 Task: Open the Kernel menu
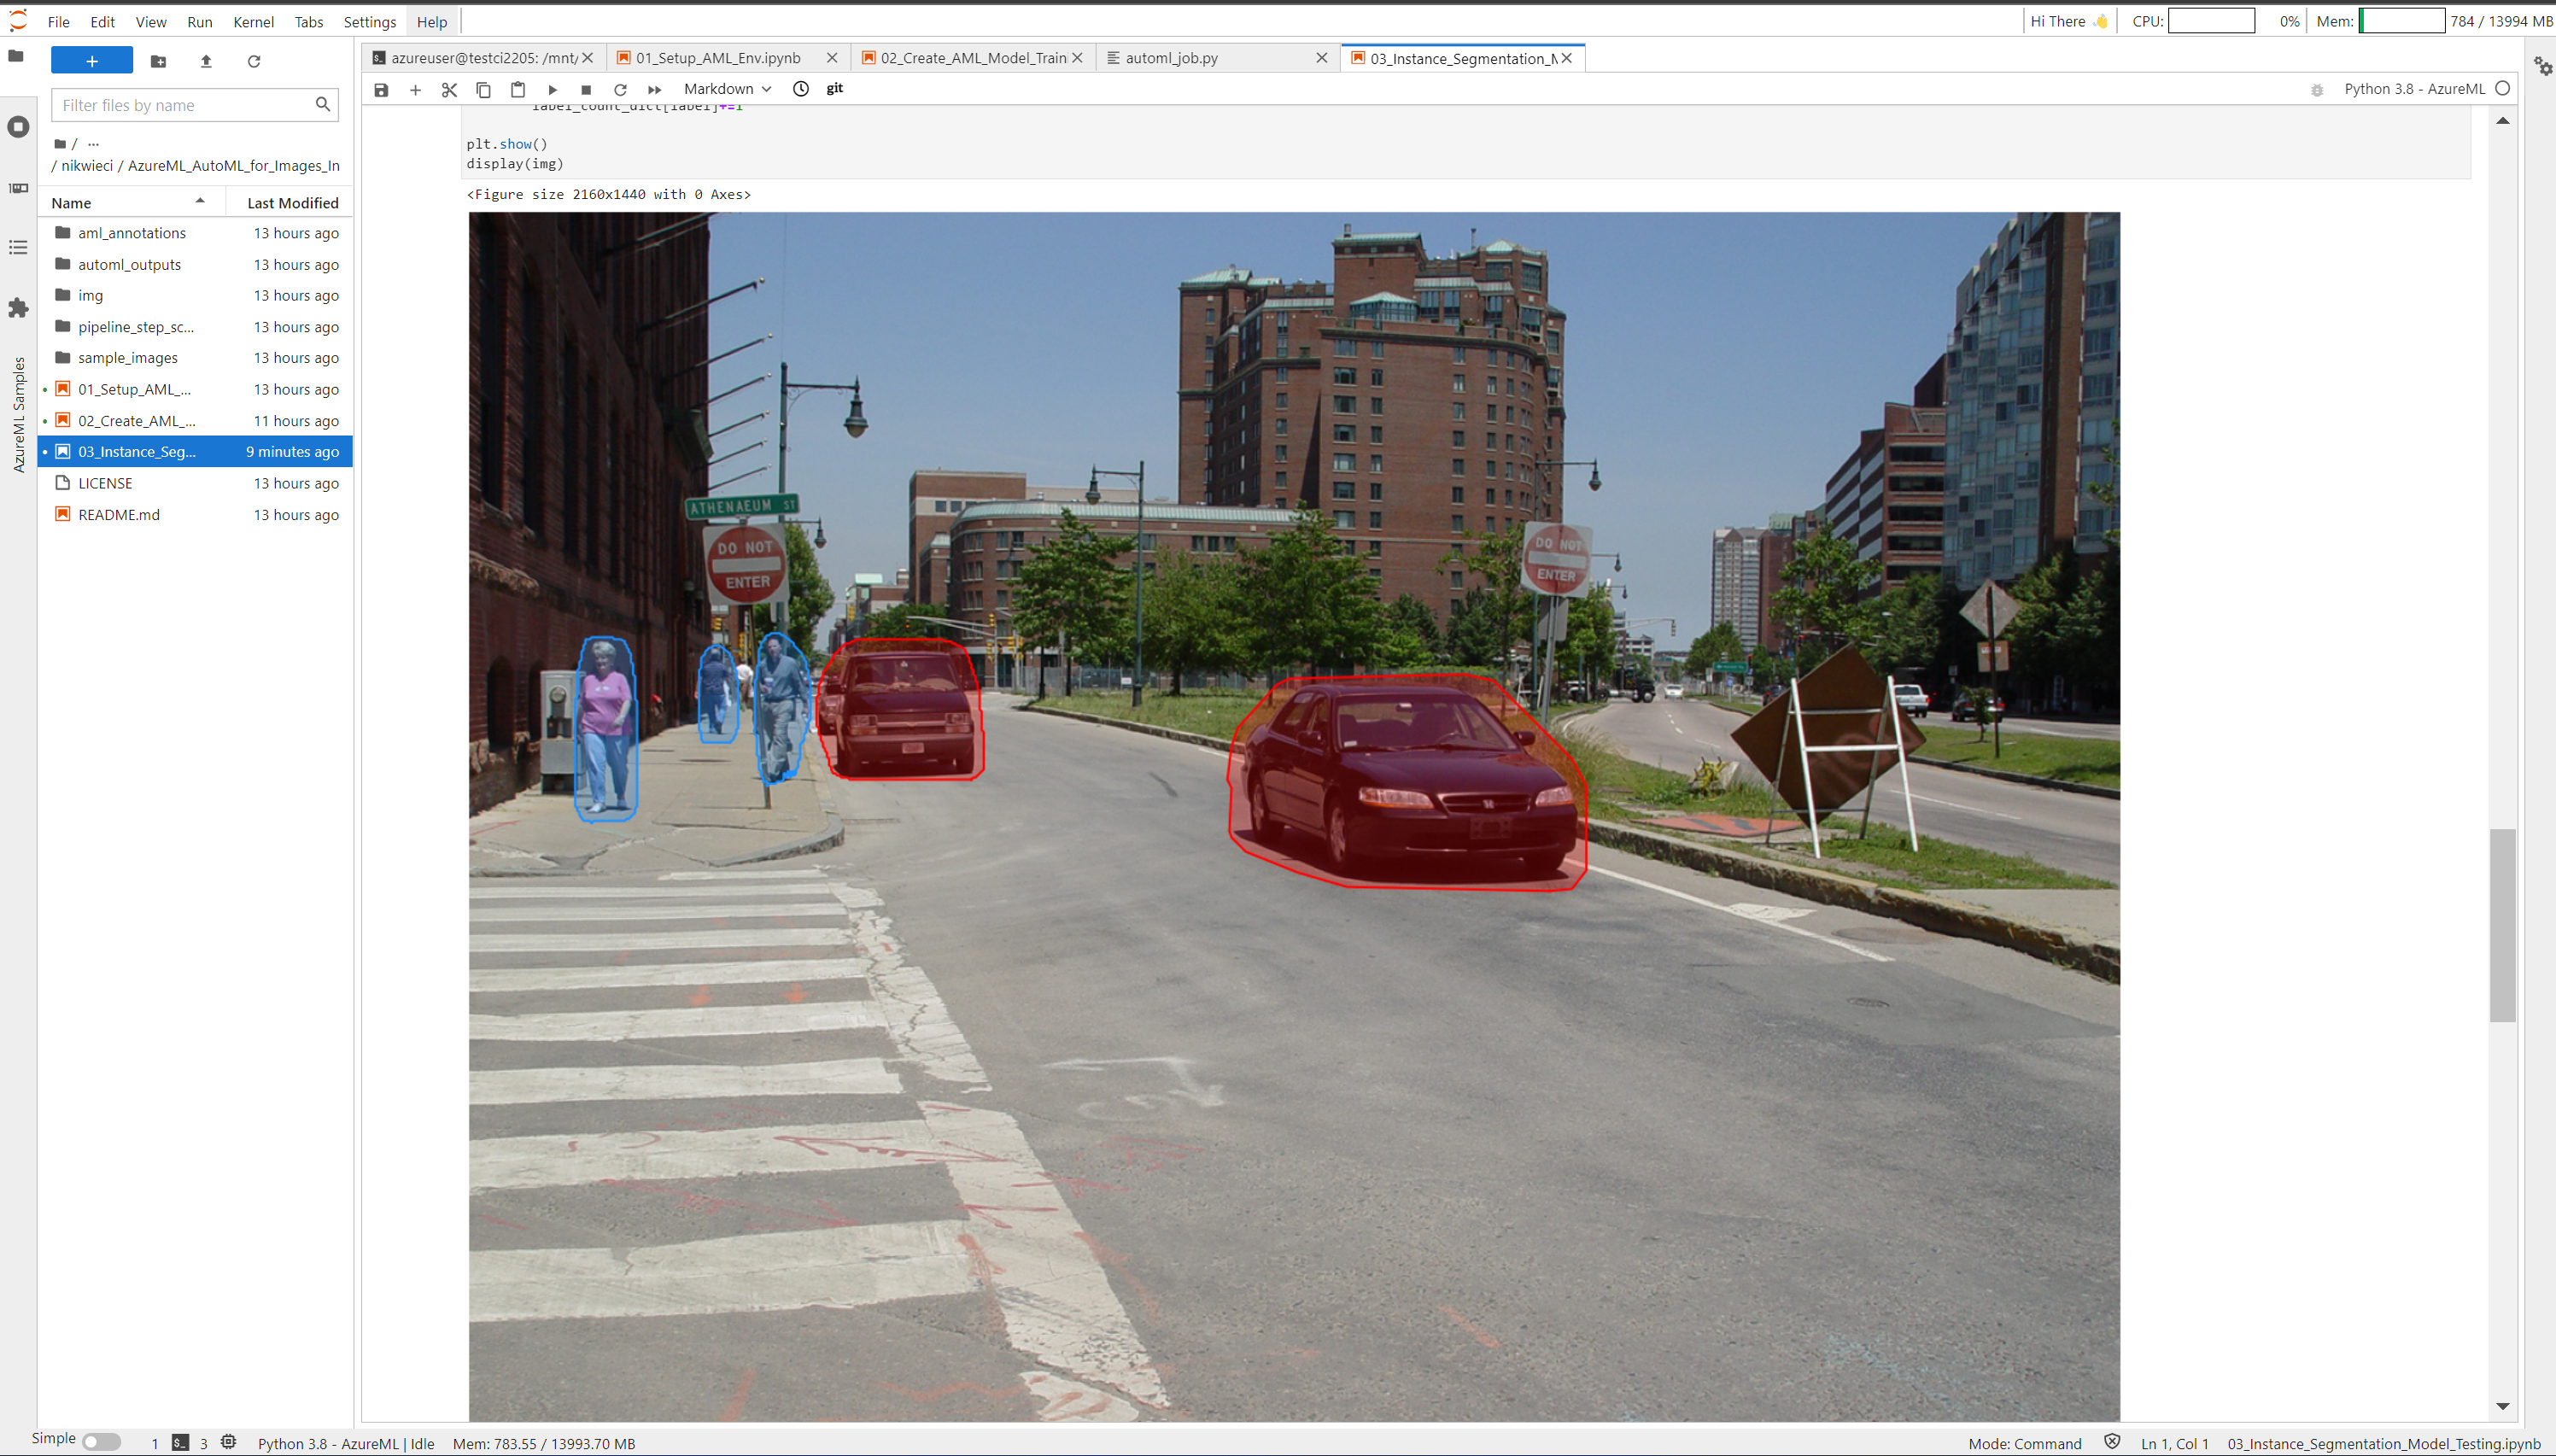tap(253, 22)
